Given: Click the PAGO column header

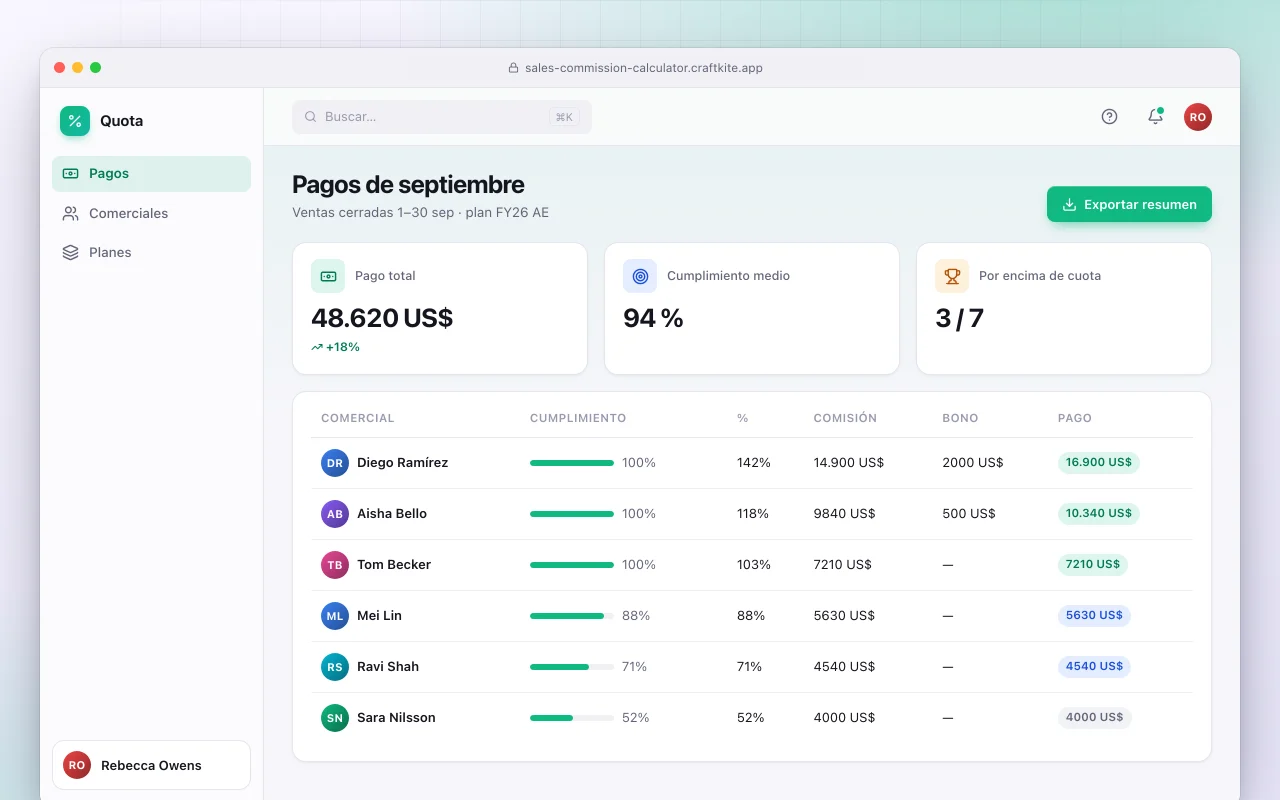Looking at the screenshot, I should (1075, 418).
